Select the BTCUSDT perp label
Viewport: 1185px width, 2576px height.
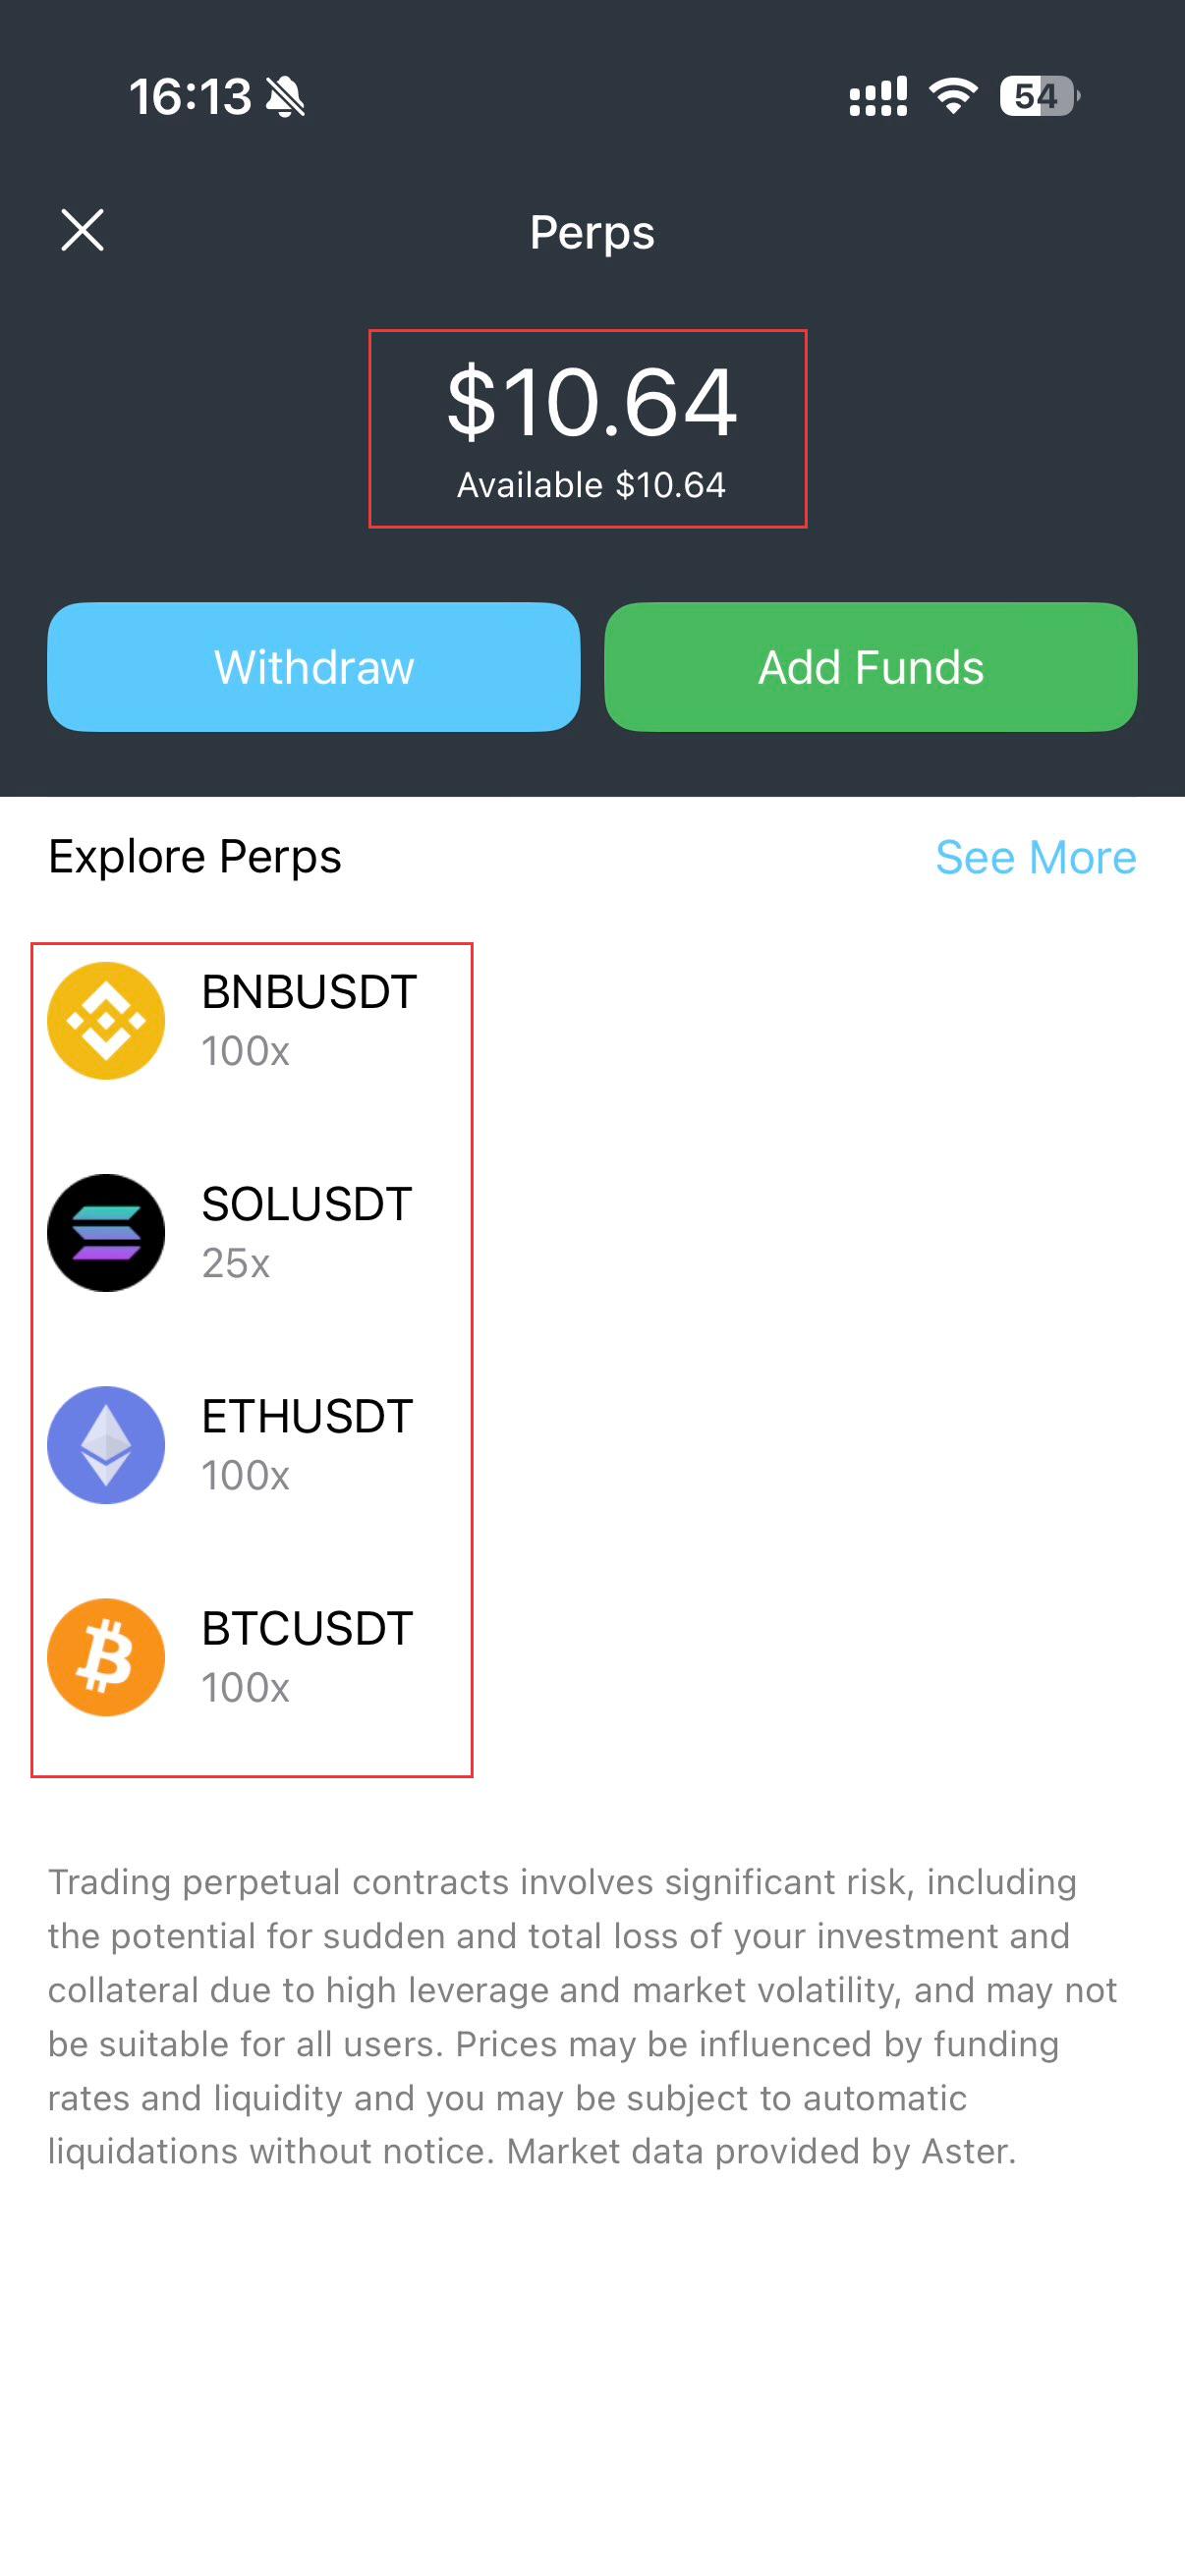point(307,1628)
